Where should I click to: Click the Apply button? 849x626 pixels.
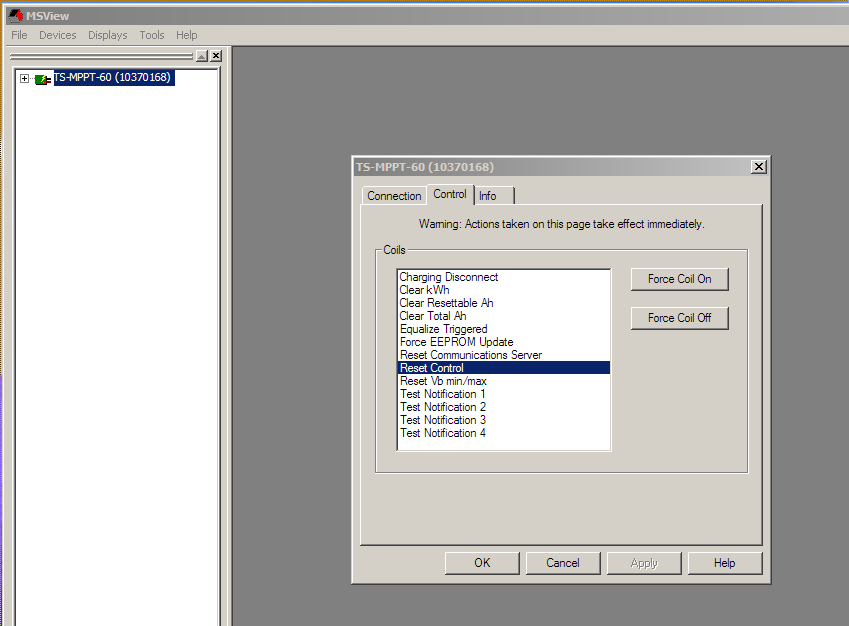644,563
